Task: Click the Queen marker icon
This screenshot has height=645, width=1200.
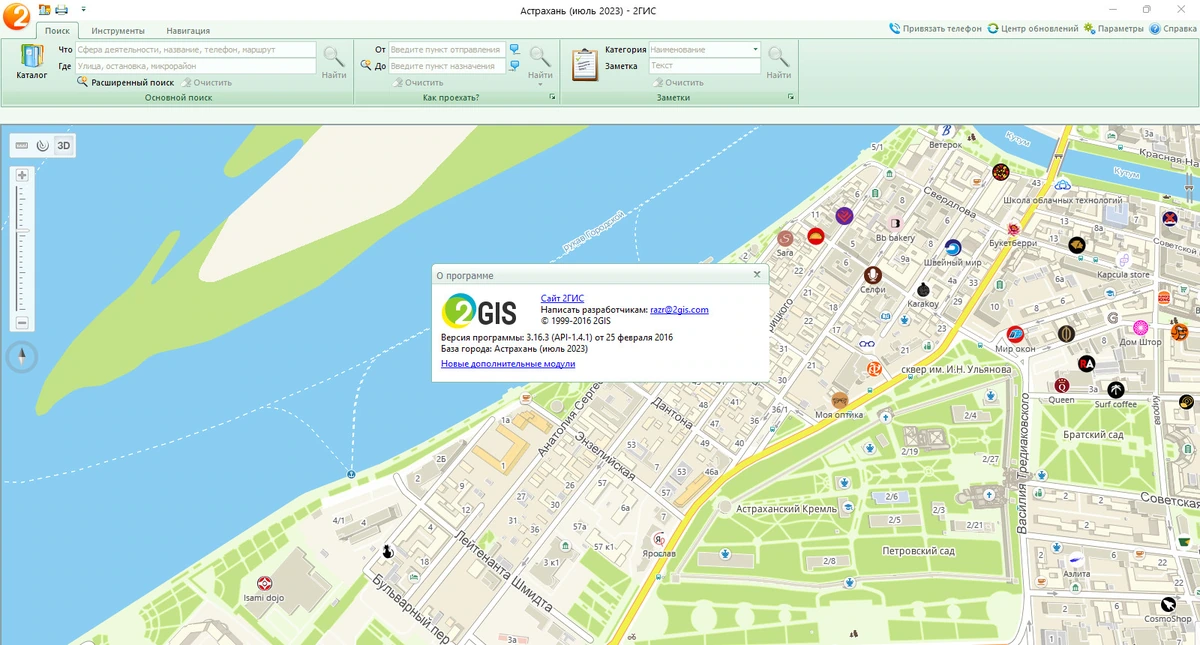Action: 1061,386
